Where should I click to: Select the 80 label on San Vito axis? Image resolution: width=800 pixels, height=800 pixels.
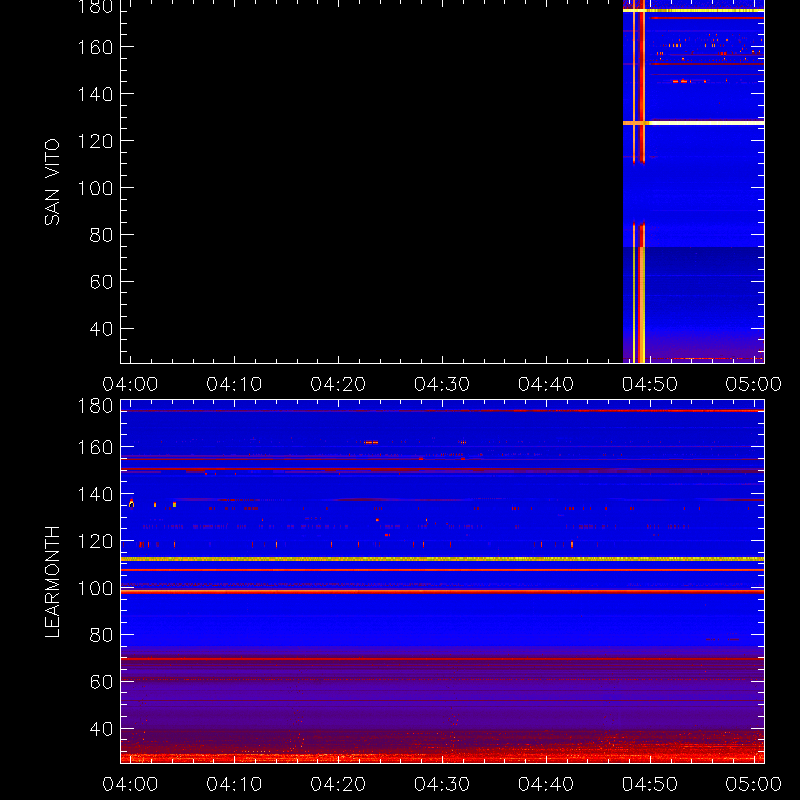(x=101, y=235)
